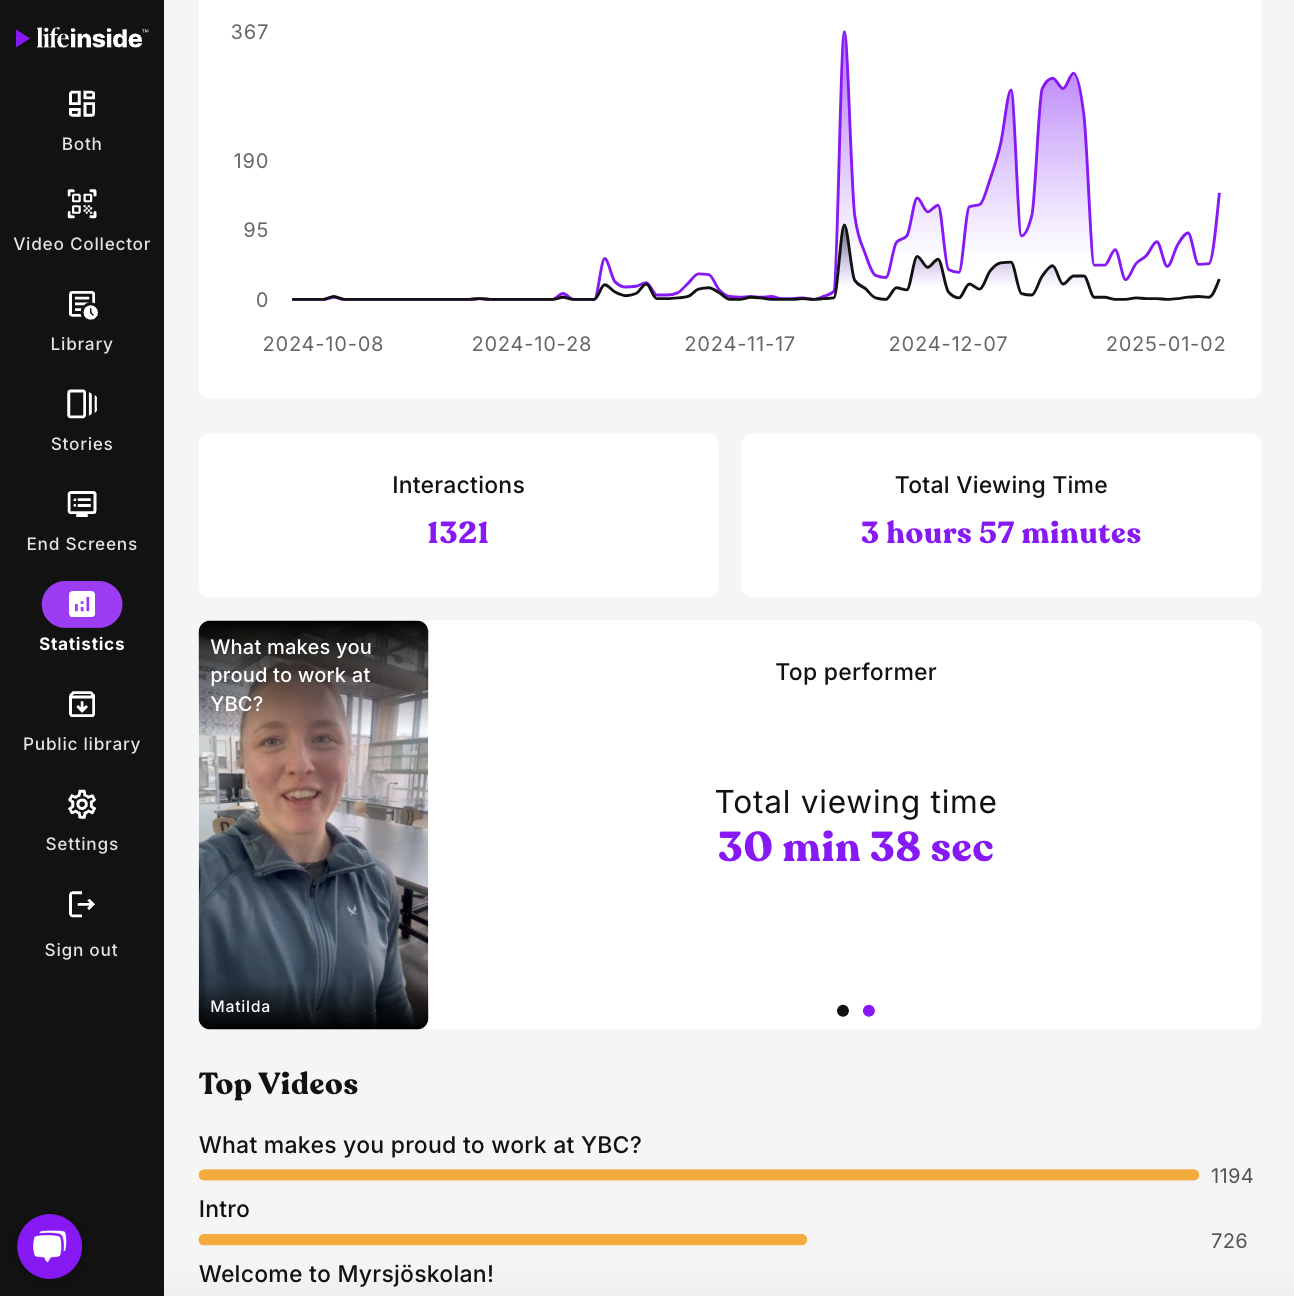
Task: Open Matilda's top performer video thumbnail
Action: pos(313,825)
